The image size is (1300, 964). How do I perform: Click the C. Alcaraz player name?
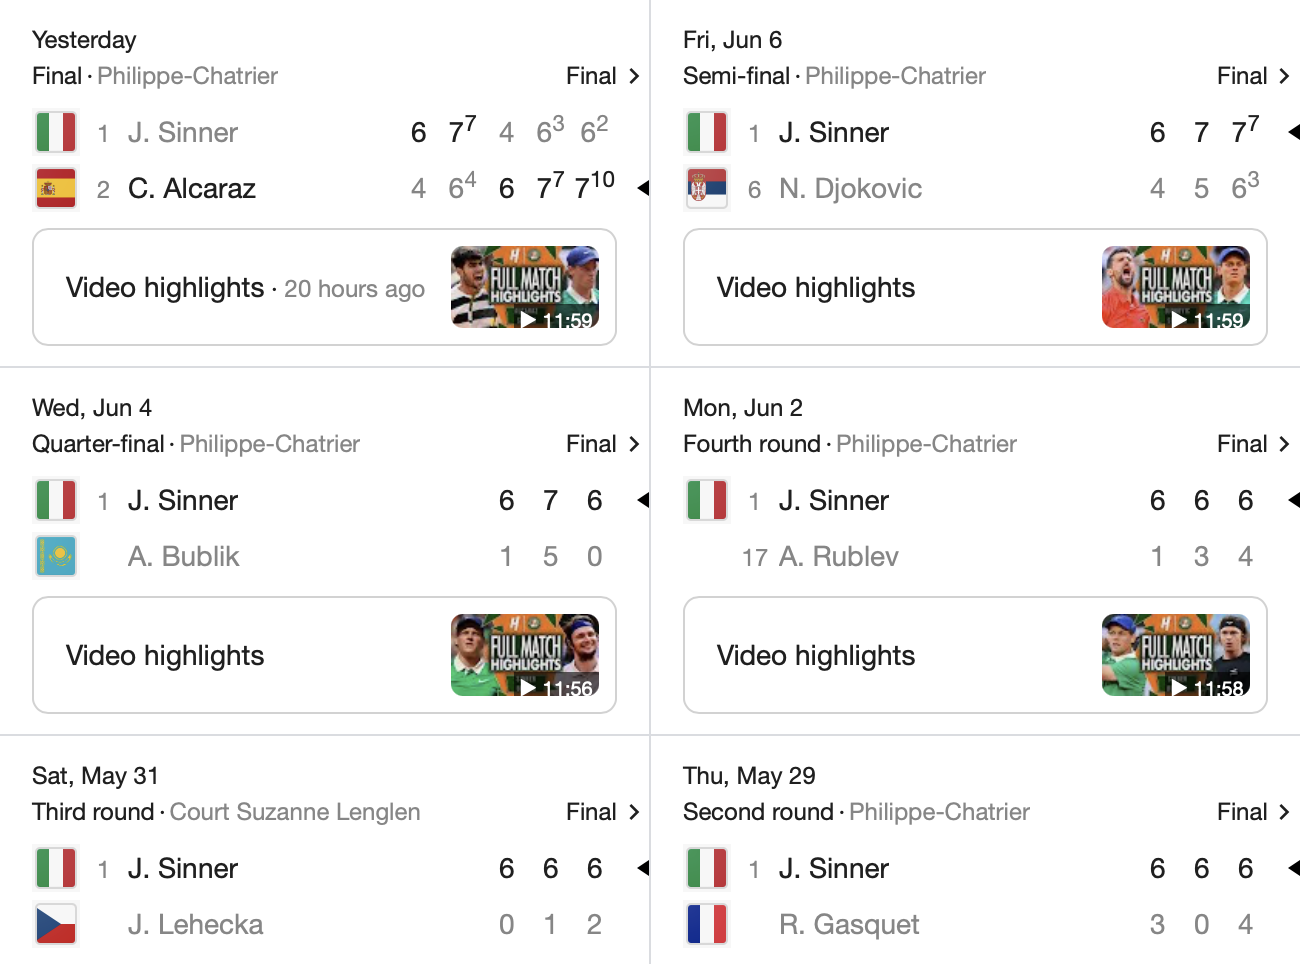(x=192, y=188)
